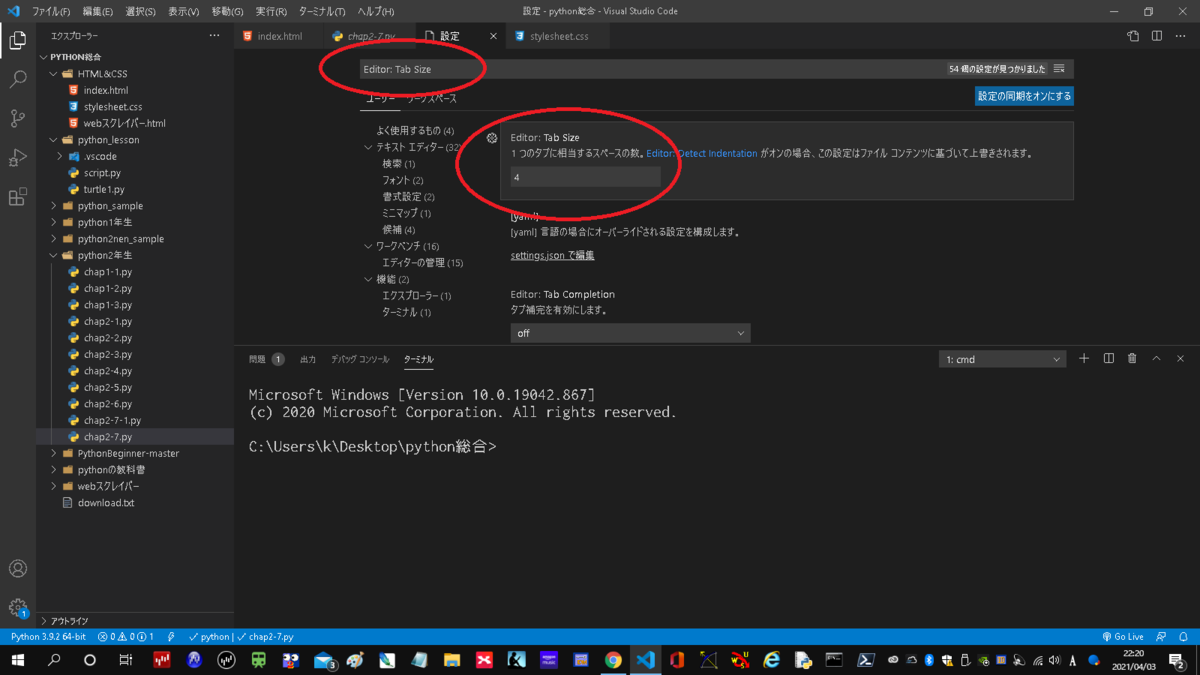The width and height of the screenshot is (1200, 675).
Task: Maximize the panel with chevron up
Action: tap(1156, 359)
